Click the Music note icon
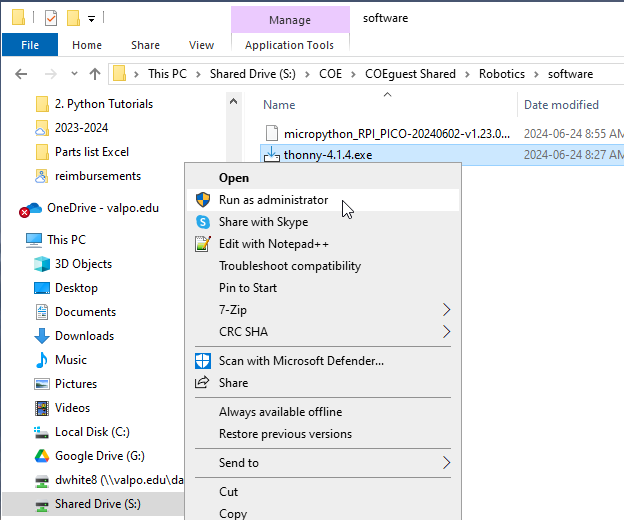Image resolution: width=624 pixels, height=520 pixels. 42,360
